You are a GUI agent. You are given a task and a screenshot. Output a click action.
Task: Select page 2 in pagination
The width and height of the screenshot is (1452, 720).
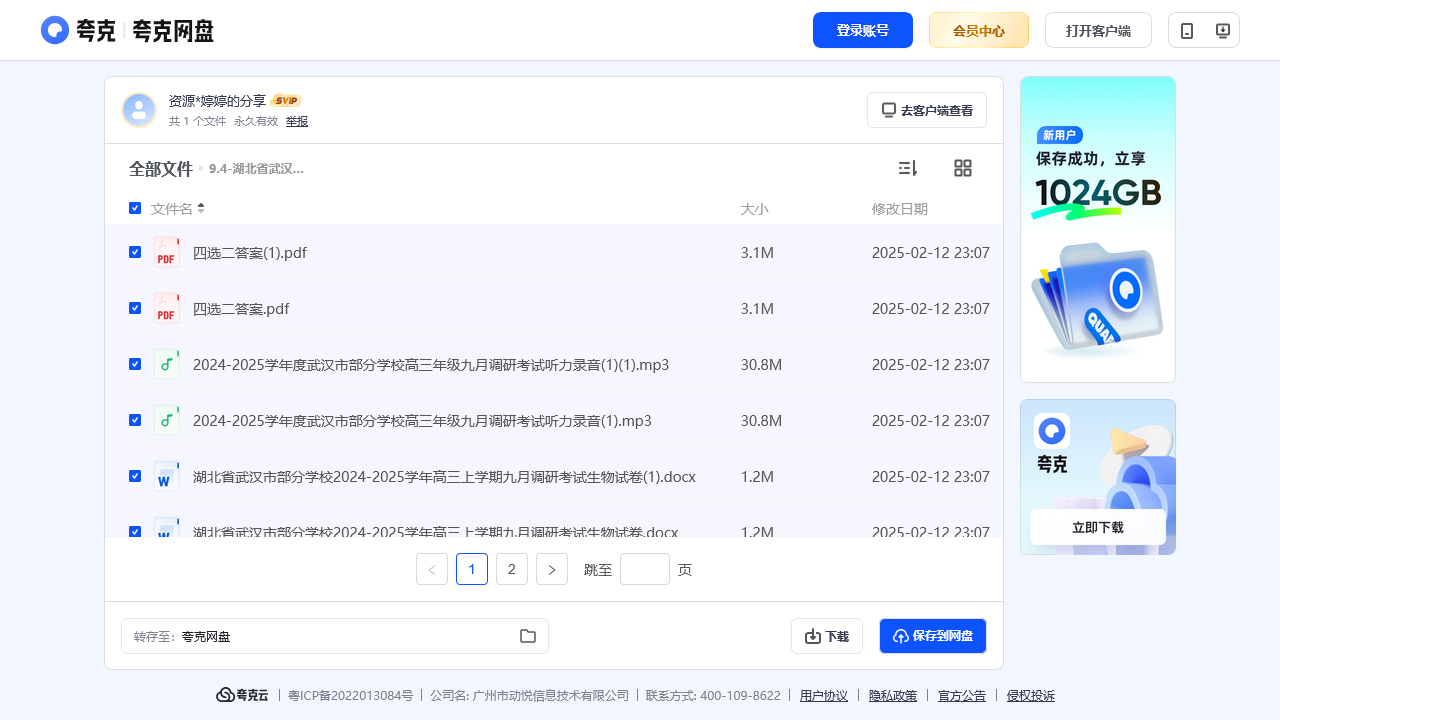point(512,569)
